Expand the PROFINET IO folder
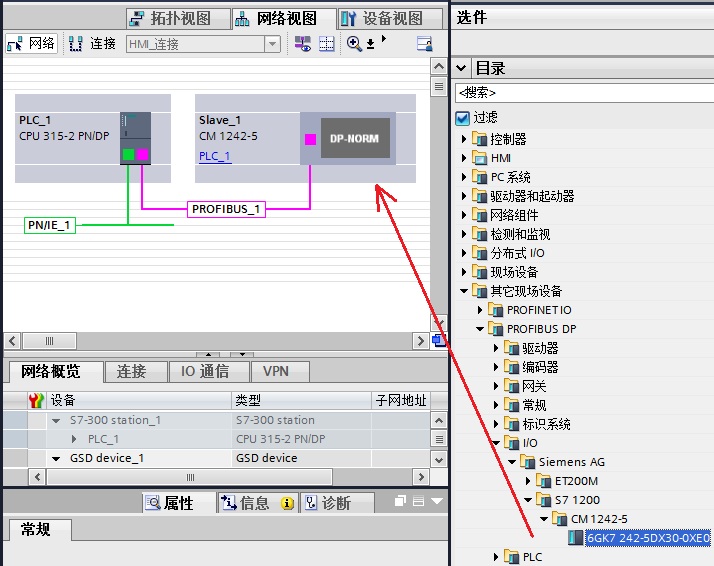The width and height of the screenshot is (714, 566). click(479, 310)
